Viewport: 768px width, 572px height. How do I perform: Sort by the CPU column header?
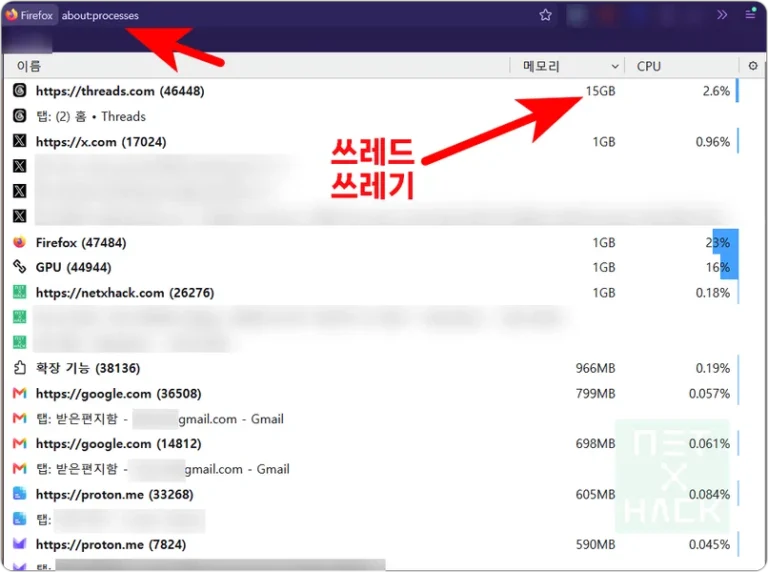[682, 66]
